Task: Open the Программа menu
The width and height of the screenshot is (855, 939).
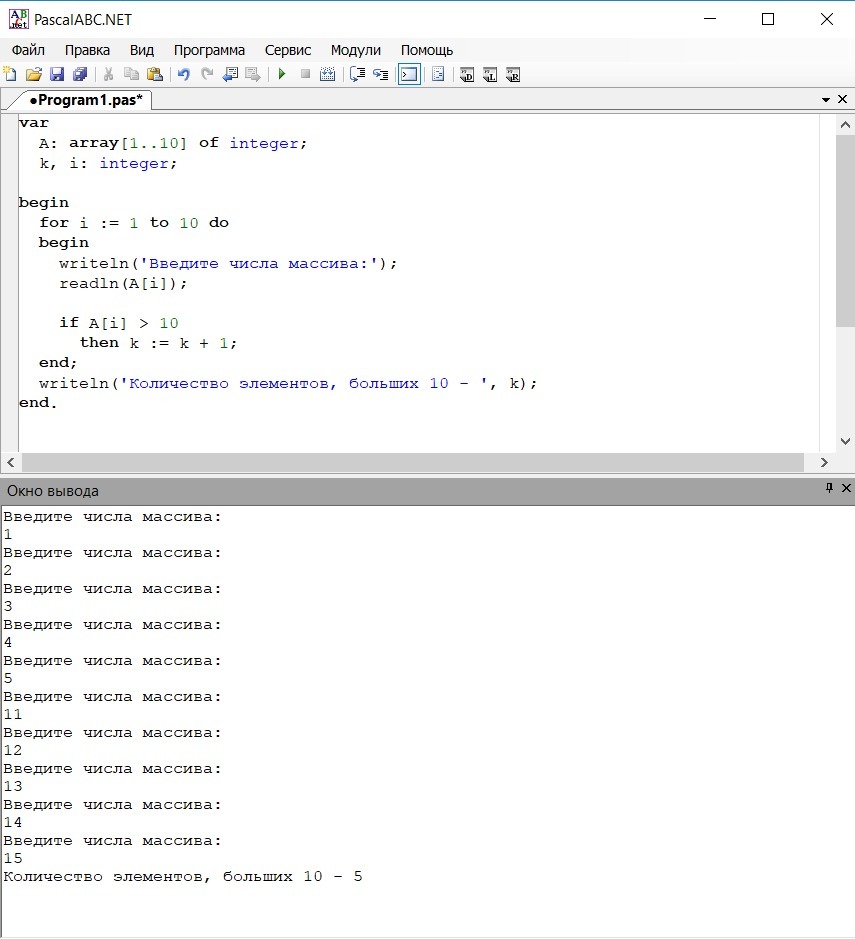Action: tap(209, 50)
